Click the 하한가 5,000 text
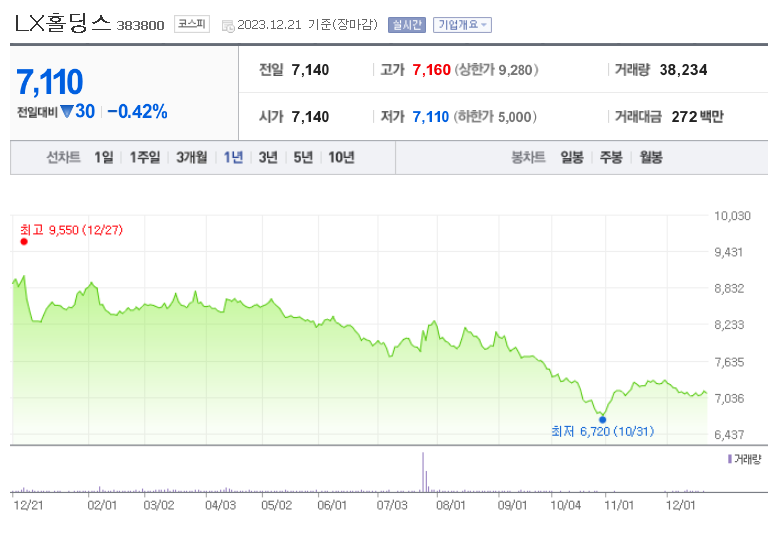 click(x=495, y=117)
